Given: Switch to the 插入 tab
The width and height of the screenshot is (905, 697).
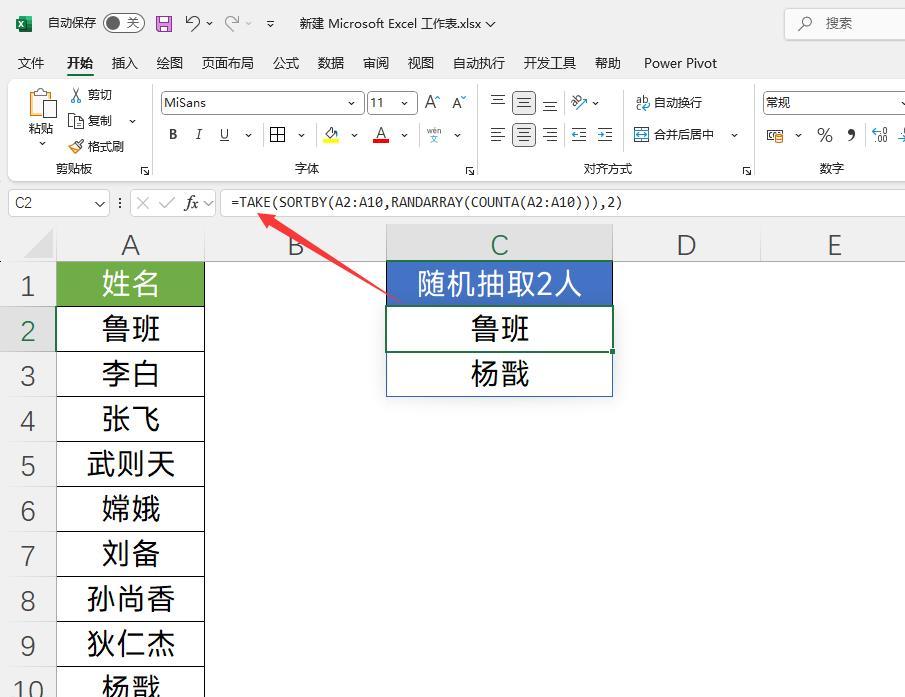Looking at the screenshot, I should click(124, 63).
